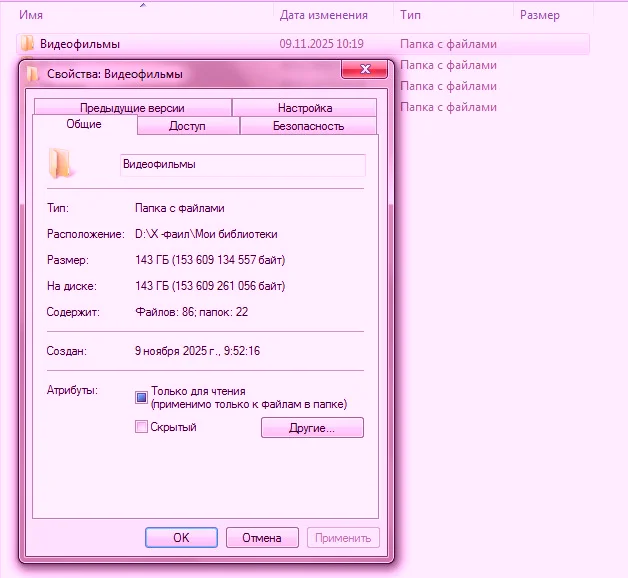Open the Настройка tab

[305, 108]
